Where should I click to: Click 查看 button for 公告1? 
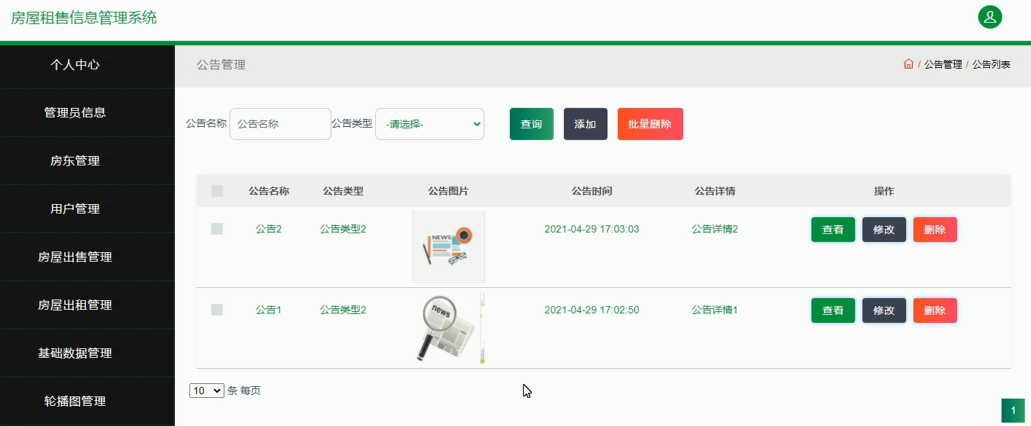(833, 310)
